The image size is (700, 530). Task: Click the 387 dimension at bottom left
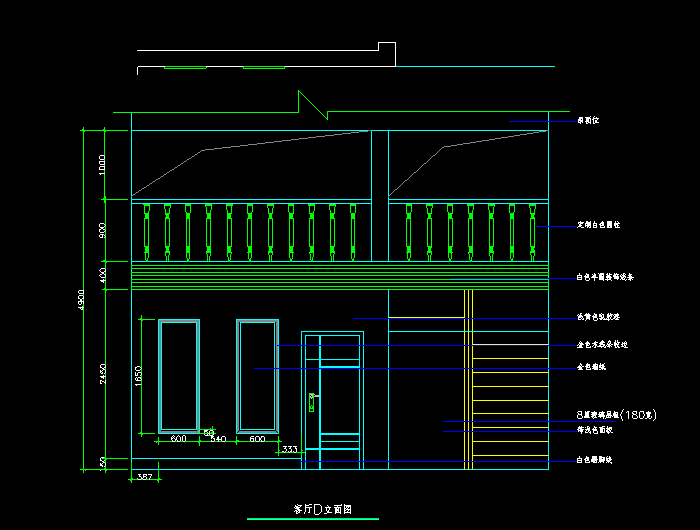click(143, 478)
